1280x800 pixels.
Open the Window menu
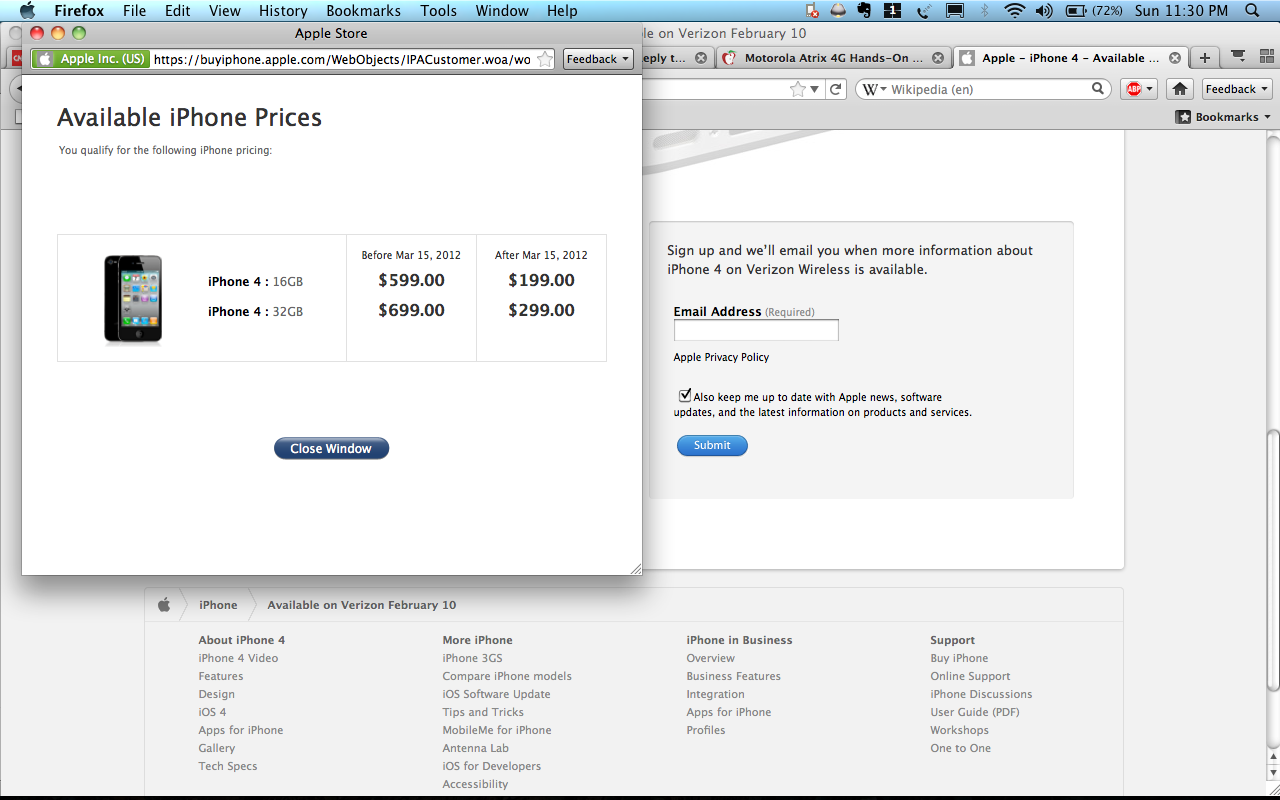point(502,11)
